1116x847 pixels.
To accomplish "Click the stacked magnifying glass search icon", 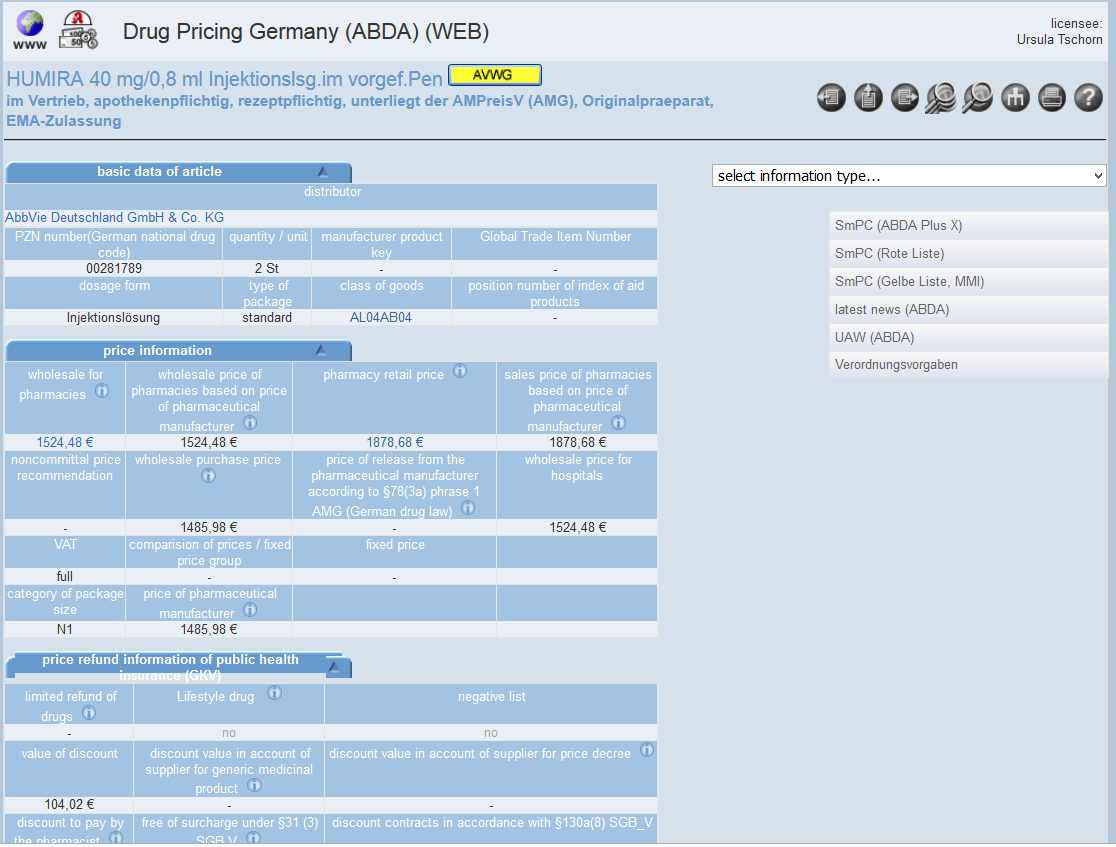I will point(941,98).
